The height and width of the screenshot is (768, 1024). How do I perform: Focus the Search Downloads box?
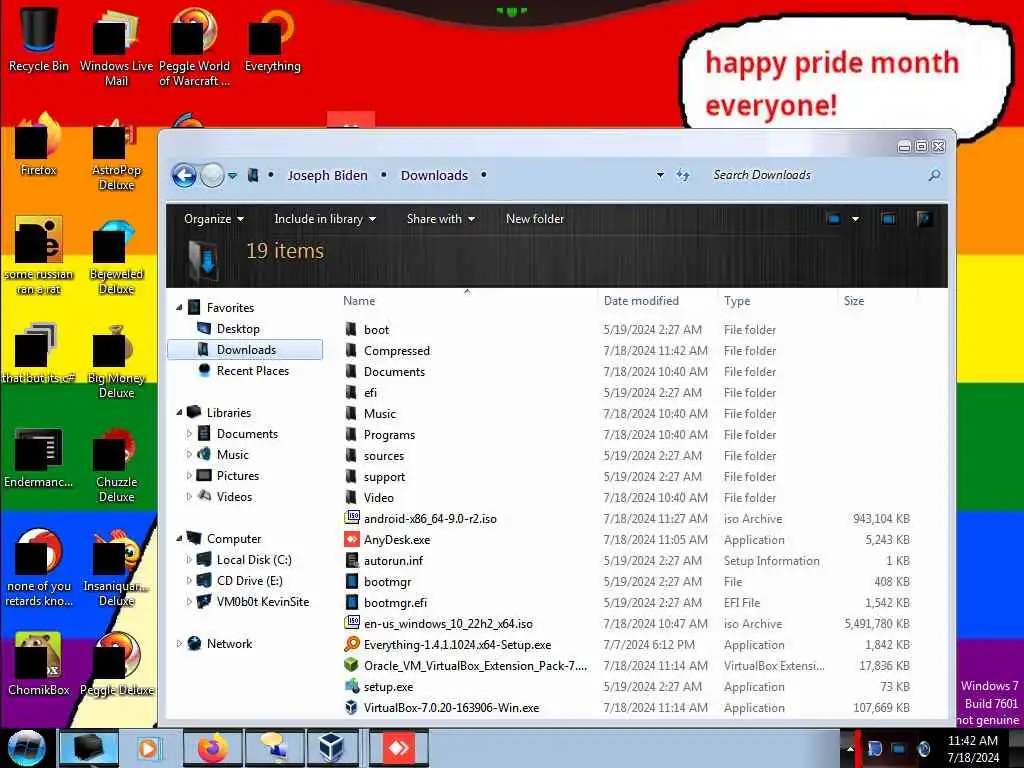tap(816, 175)
